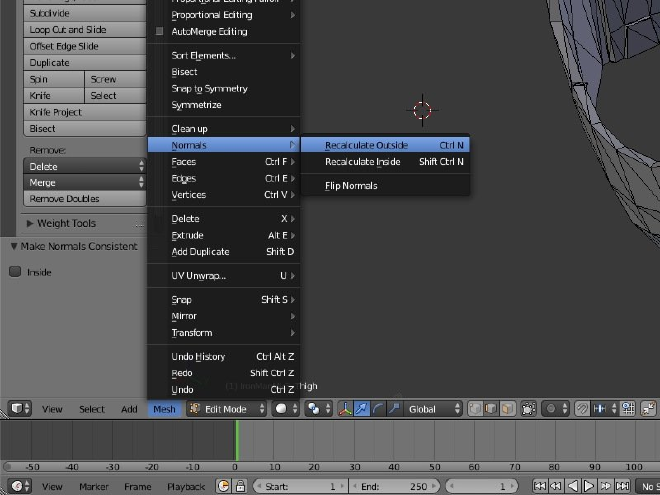Open the timeline editor type selector
This screenshot has width=660, height=495.
click(19, 486)
